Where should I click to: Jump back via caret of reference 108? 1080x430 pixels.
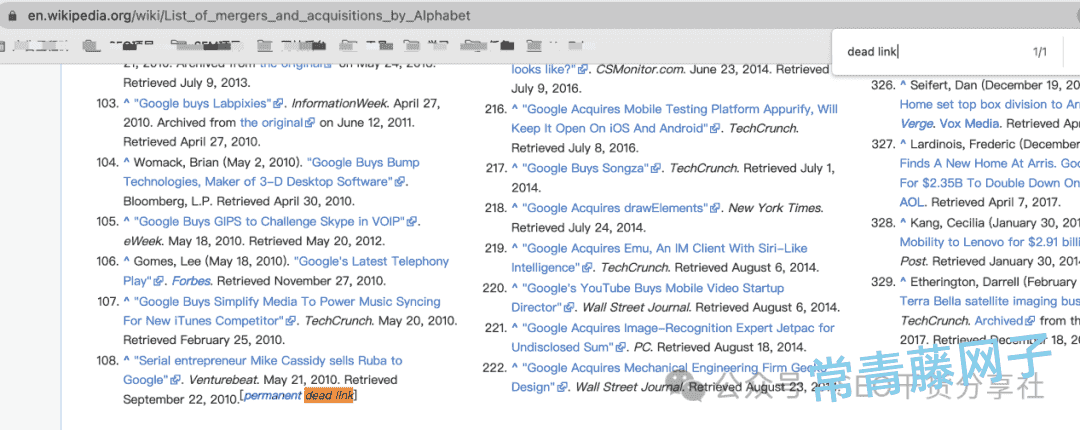[127, 360]
